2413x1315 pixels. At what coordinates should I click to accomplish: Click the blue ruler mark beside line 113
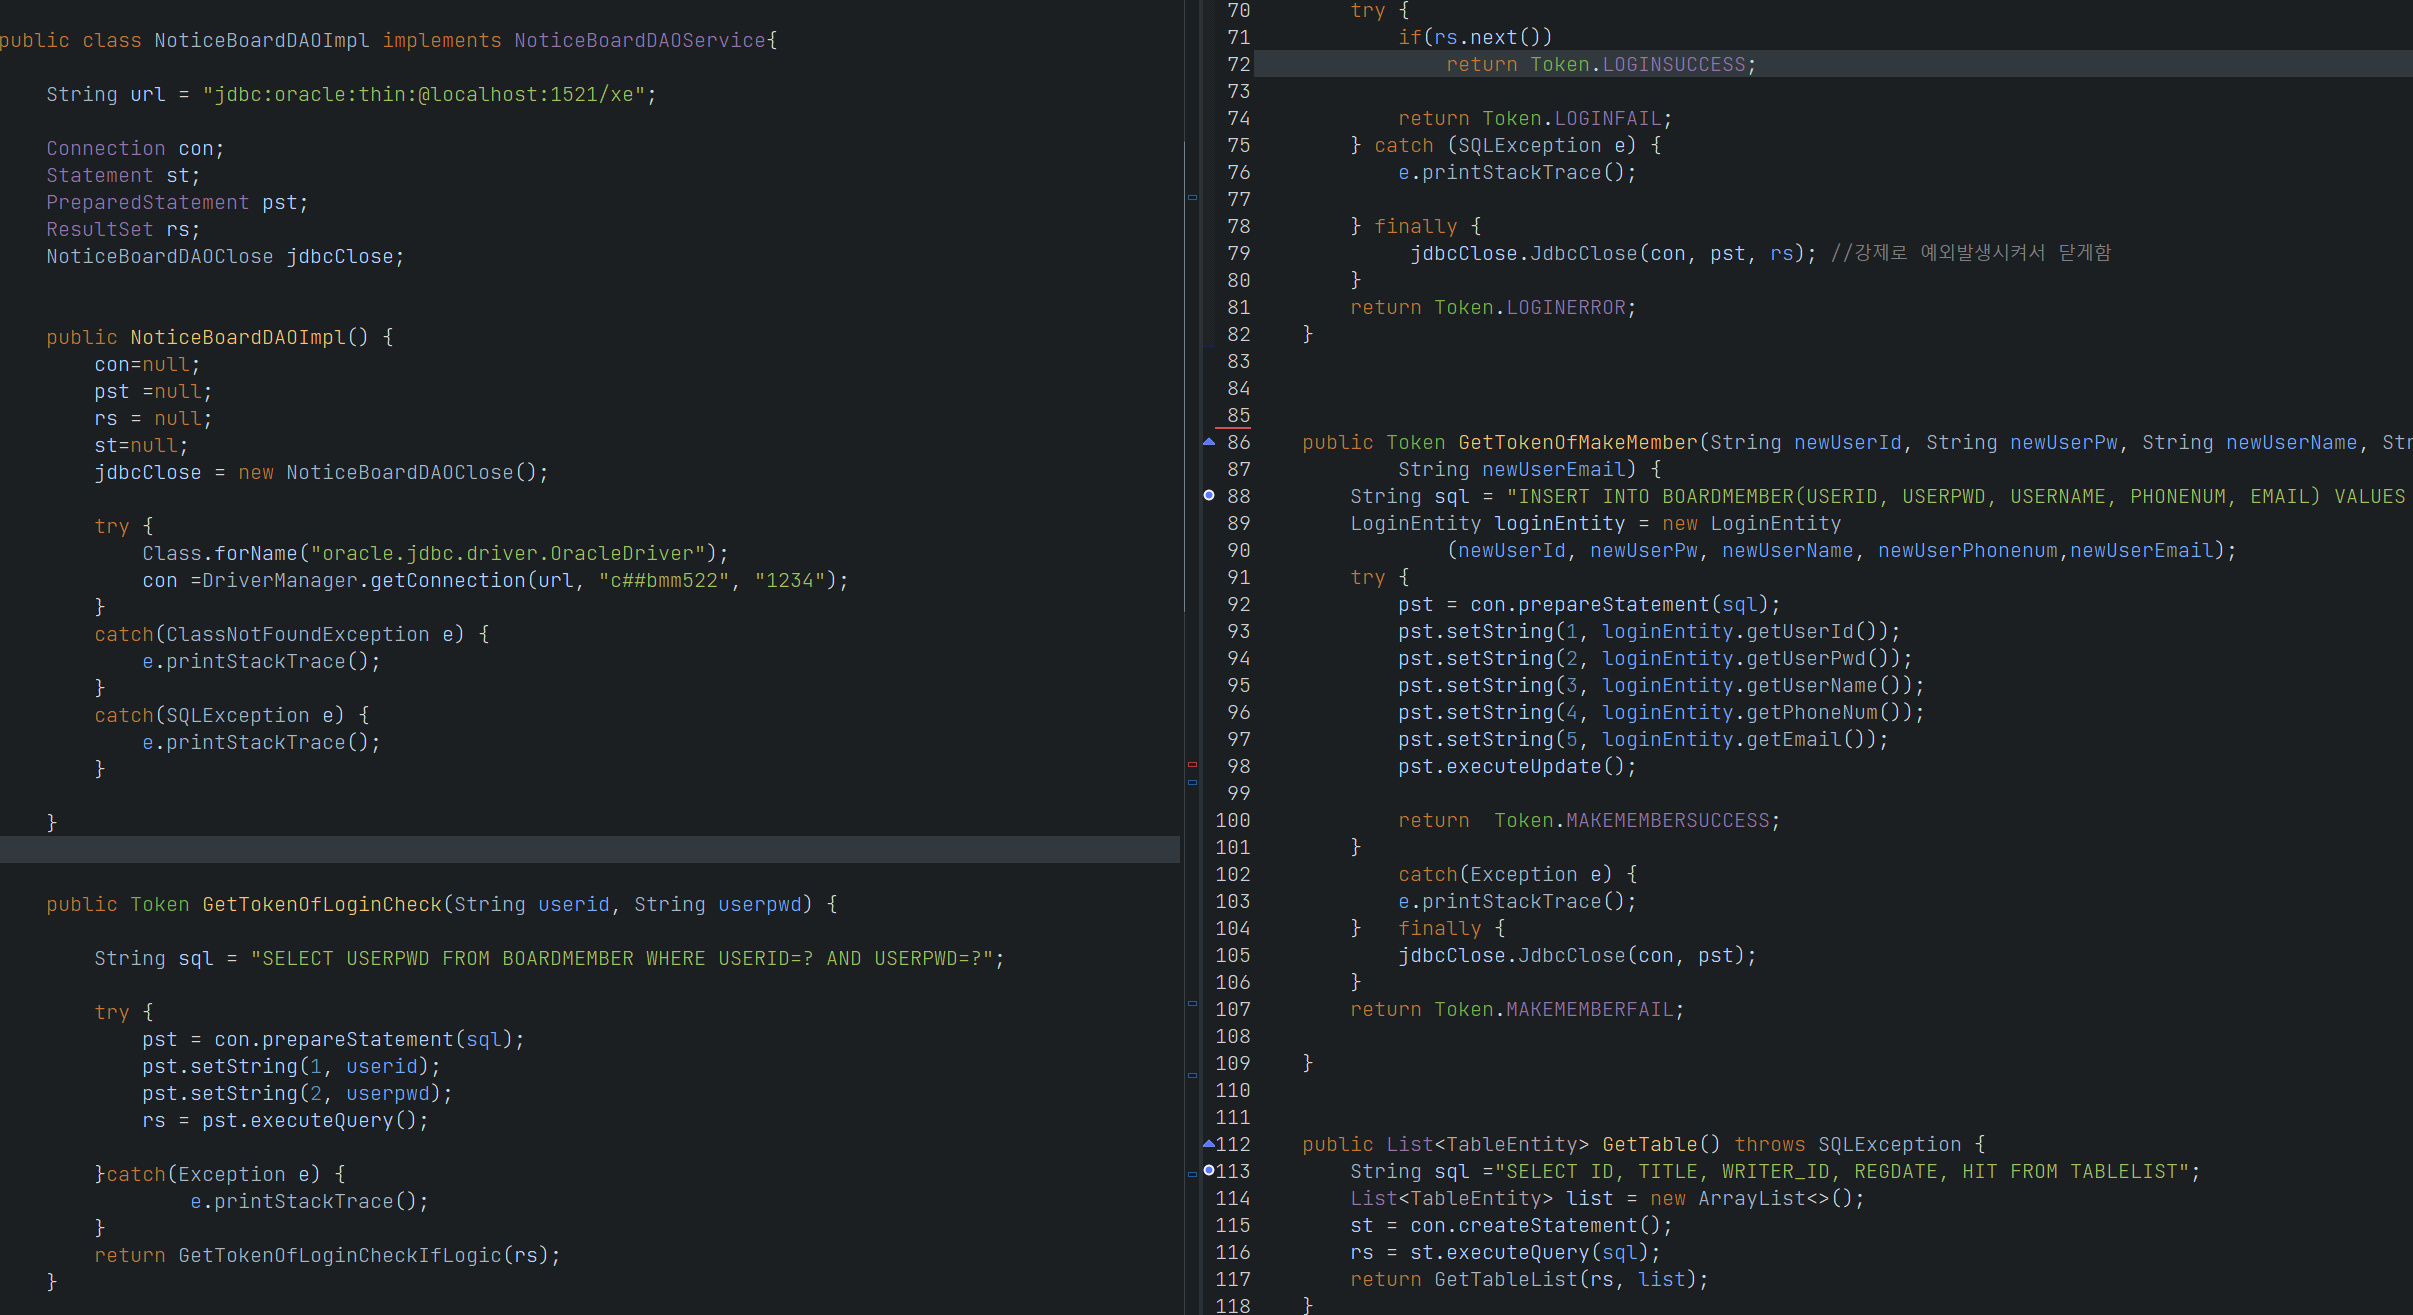1192,1174
